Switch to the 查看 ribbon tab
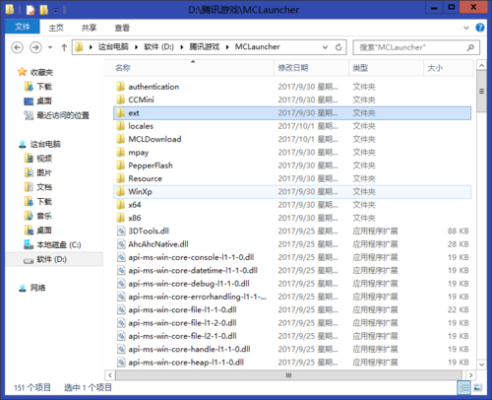 click(x=122, y=28)
